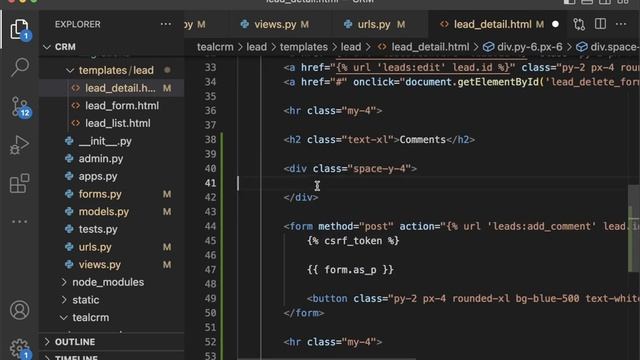This screenshot has width=640, height=360.
Task: Show additional views ellipsis in activity bar
Action: [x=20, y=222]
